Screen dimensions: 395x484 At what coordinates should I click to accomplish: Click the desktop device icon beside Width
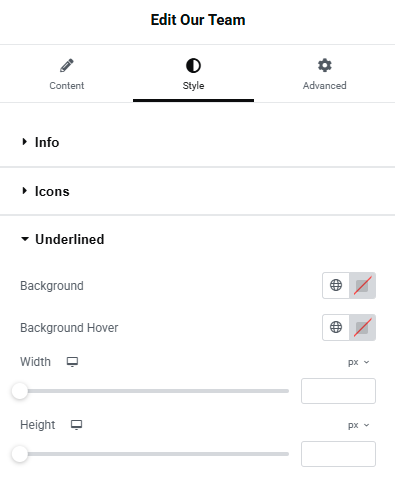[x=72, y=362]
